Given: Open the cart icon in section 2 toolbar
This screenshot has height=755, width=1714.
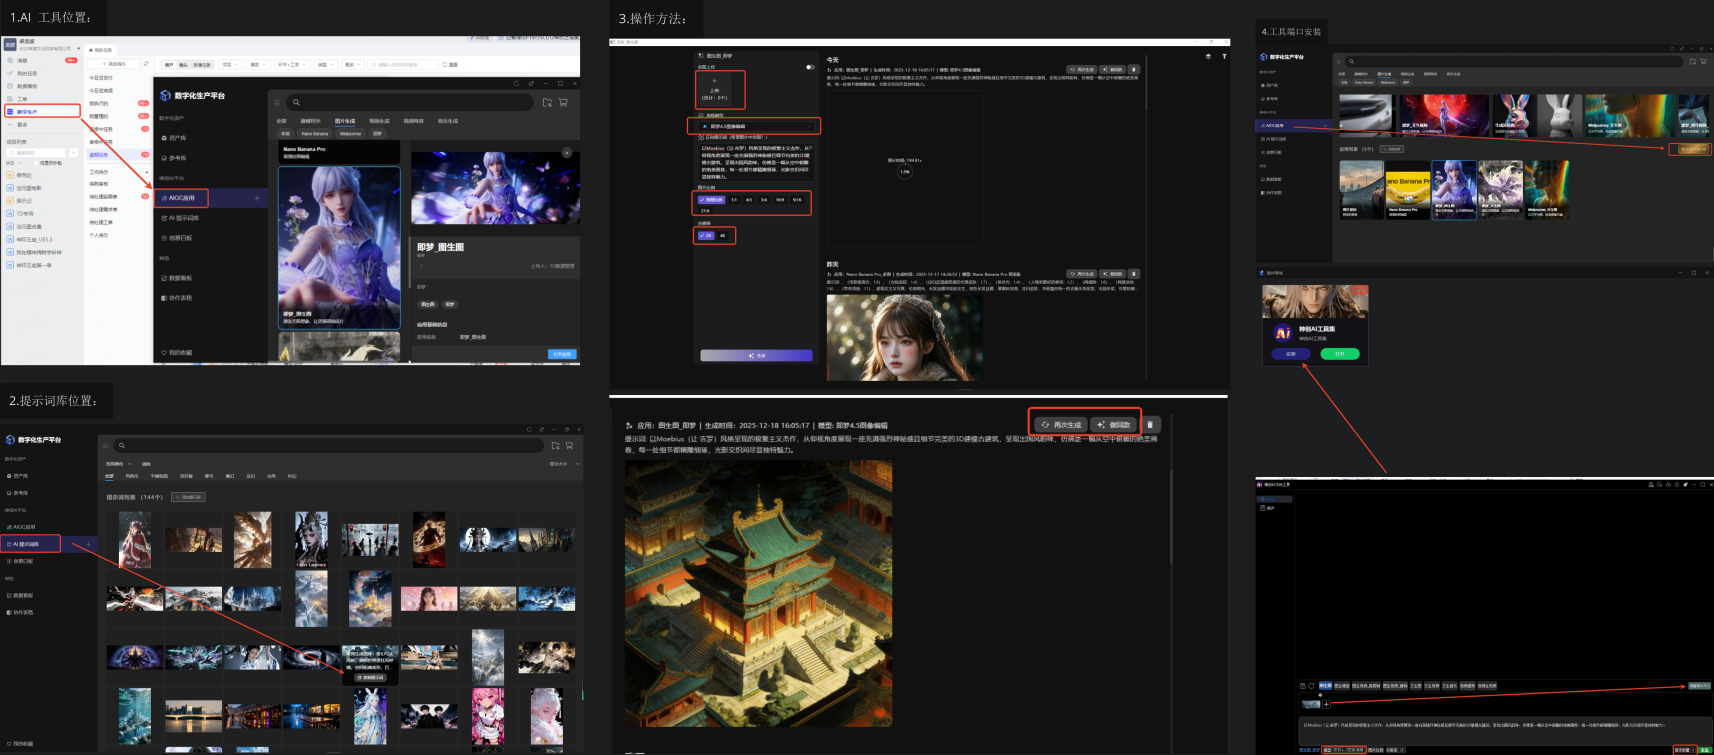Looking at the screenshot, I should coord(569,445).
